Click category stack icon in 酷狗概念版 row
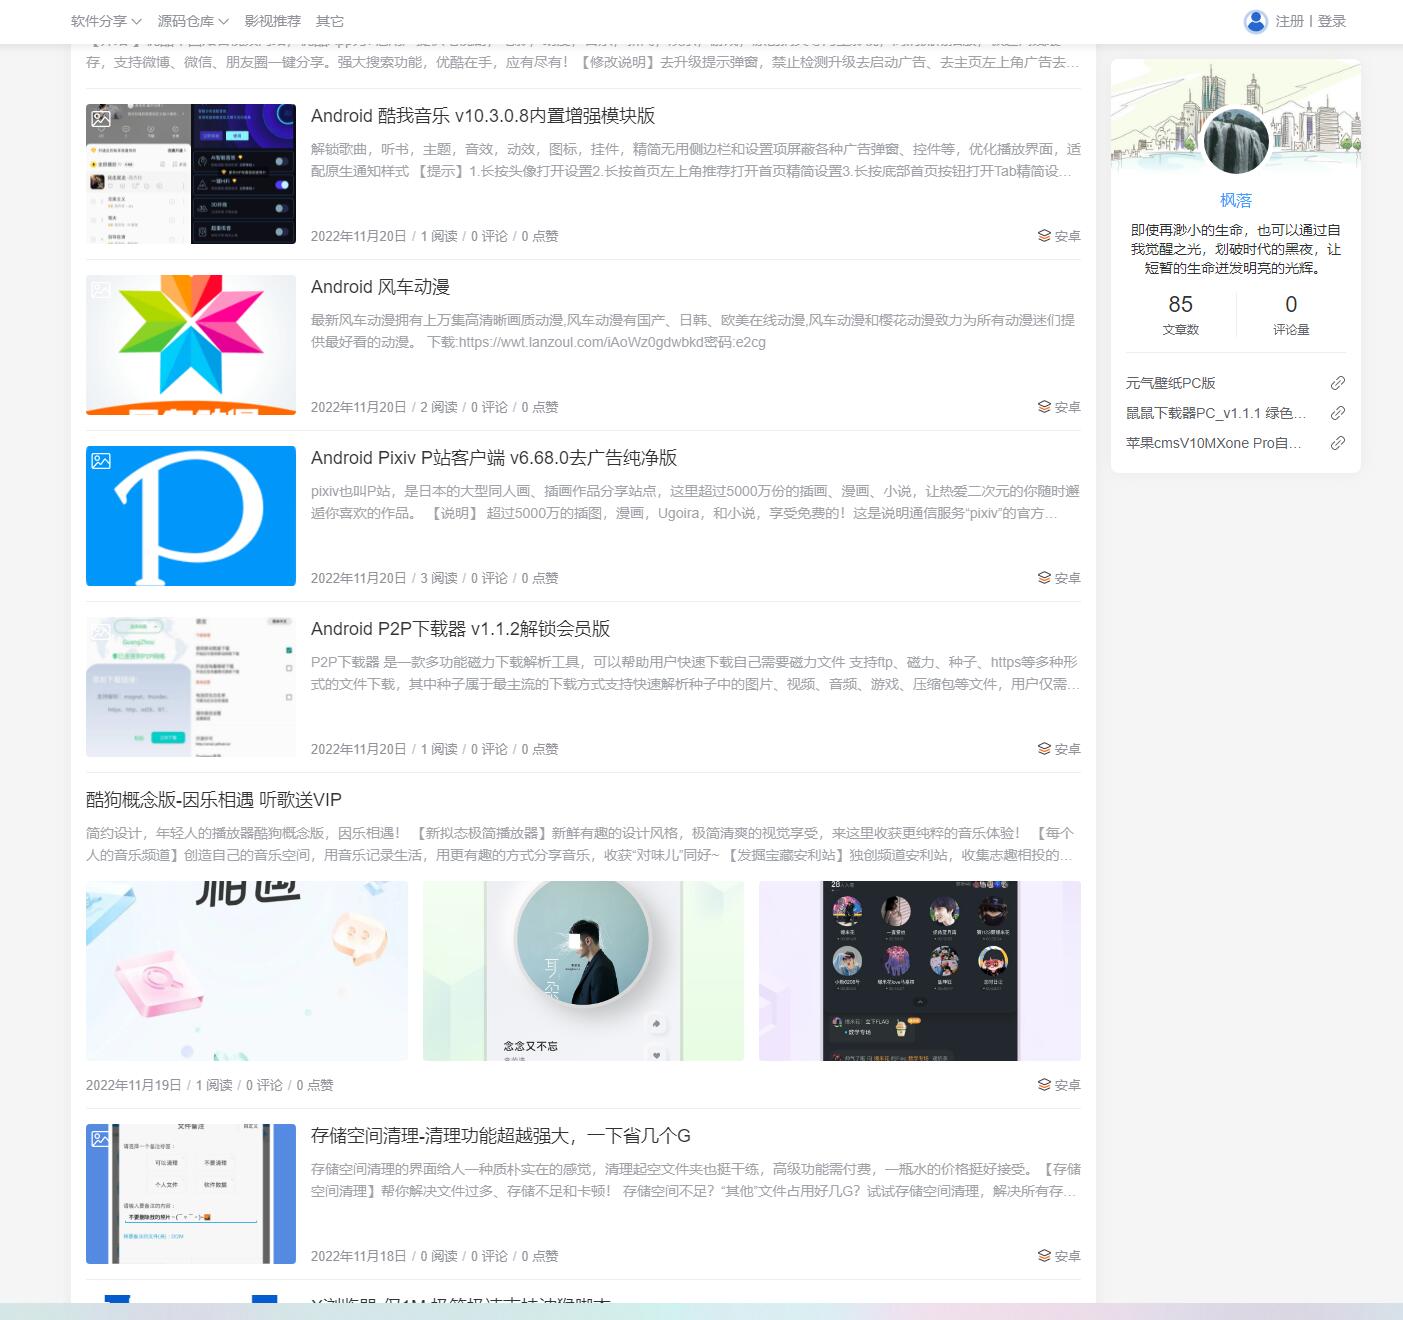Image resolution: width=1403 pixels, height=1320 pixels. pos(1044,1085)
